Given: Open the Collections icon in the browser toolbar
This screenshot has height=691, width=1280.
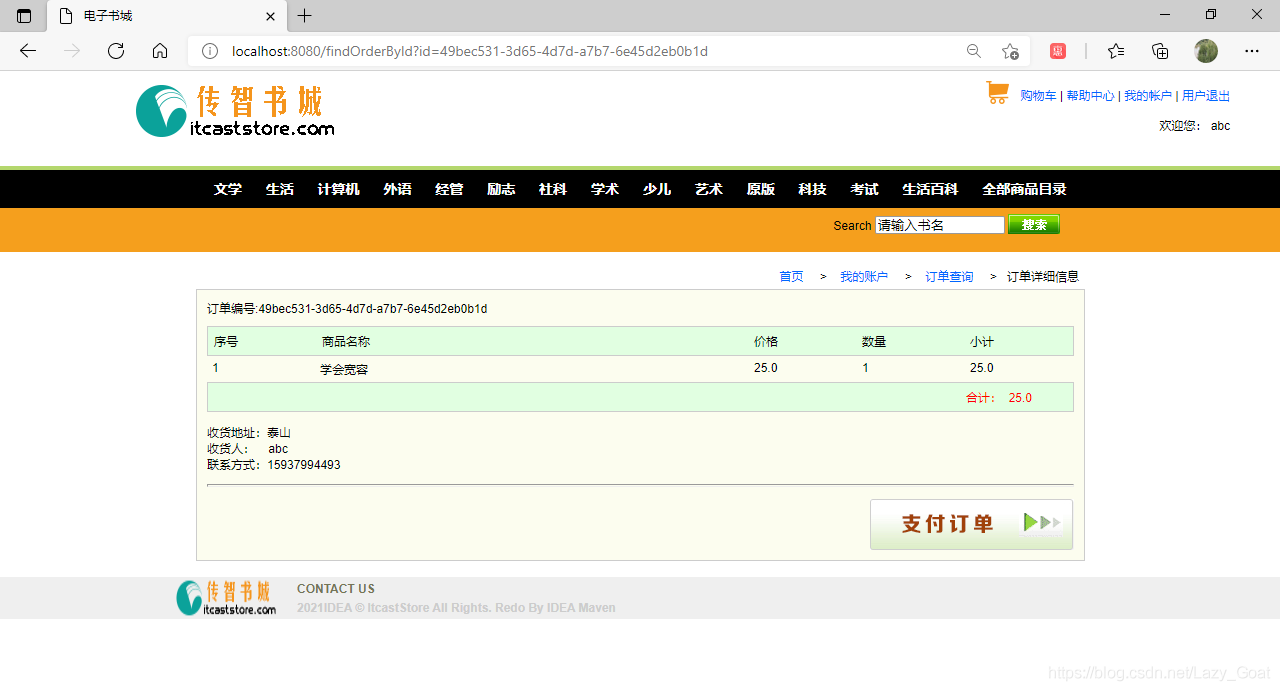Looking at the screenshot, I should [1160, 51].
